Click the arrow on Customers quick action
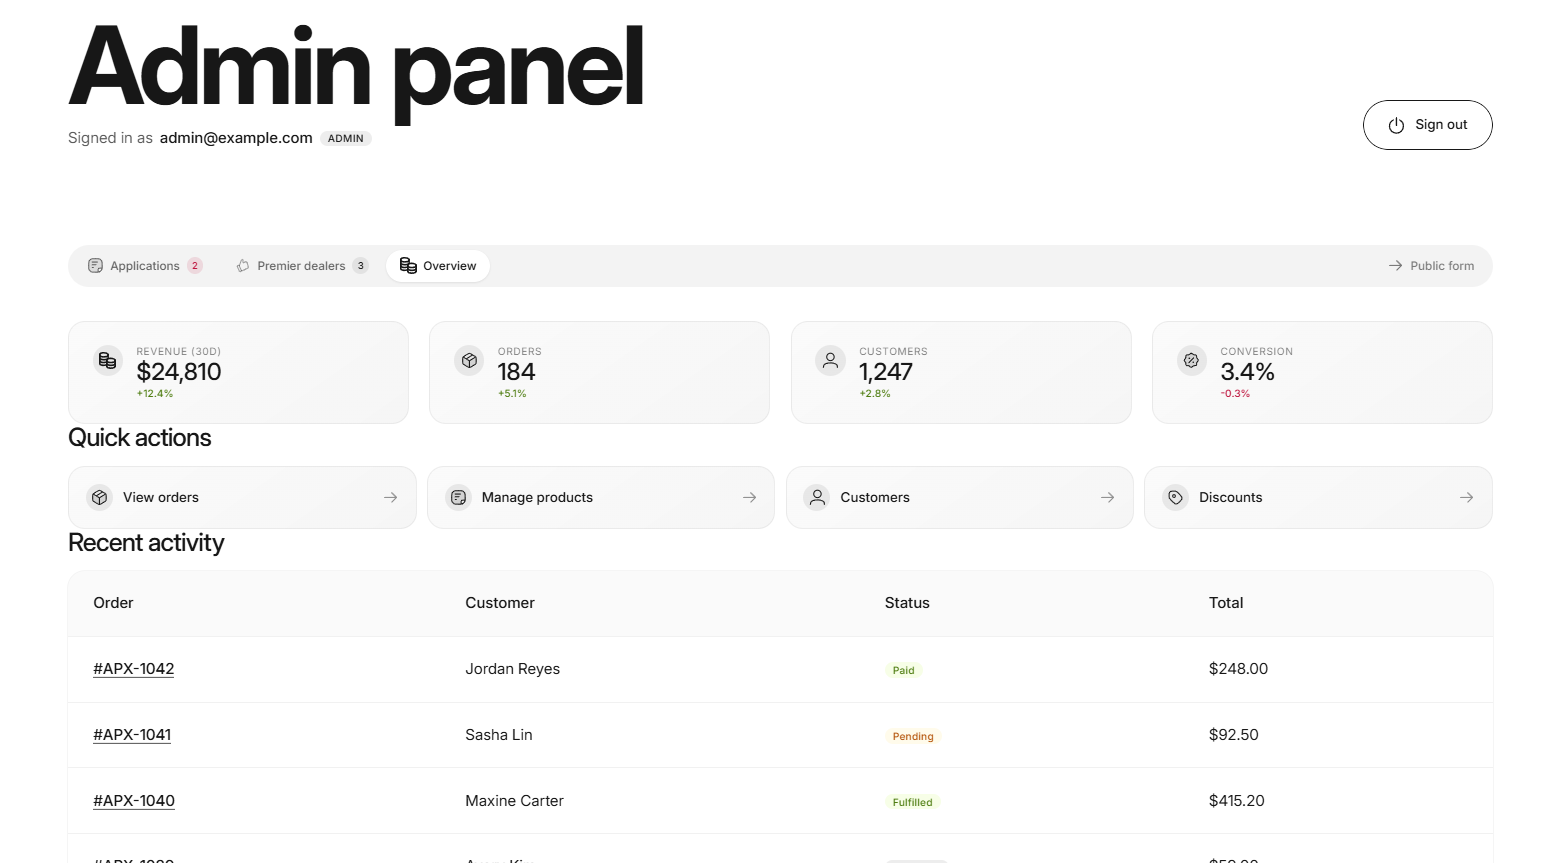1555x863 pixels. click(x=1108, y=497)
